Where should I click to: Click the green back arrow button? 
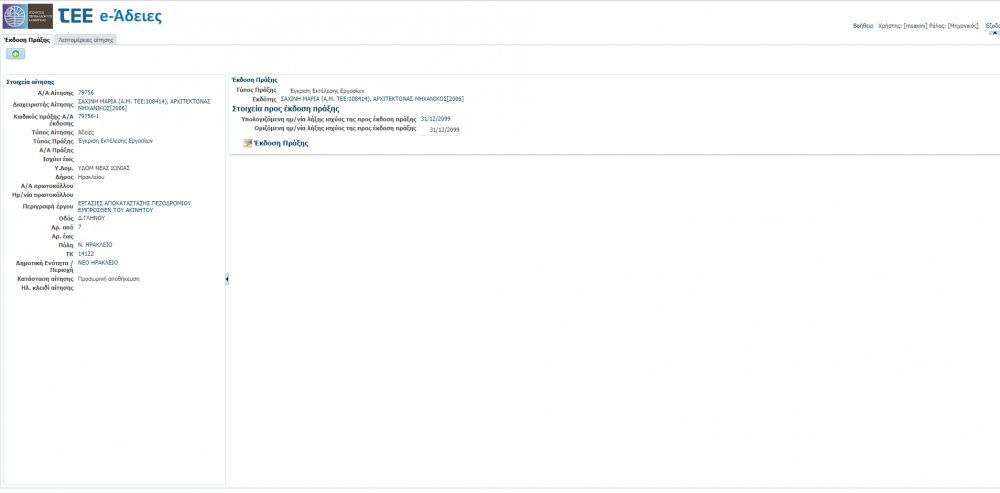(16, 54)
